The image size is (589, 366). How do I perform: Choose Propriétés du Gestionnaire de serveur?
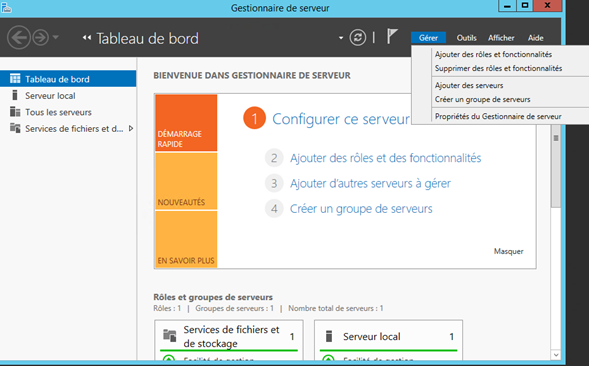coord(498,116)
